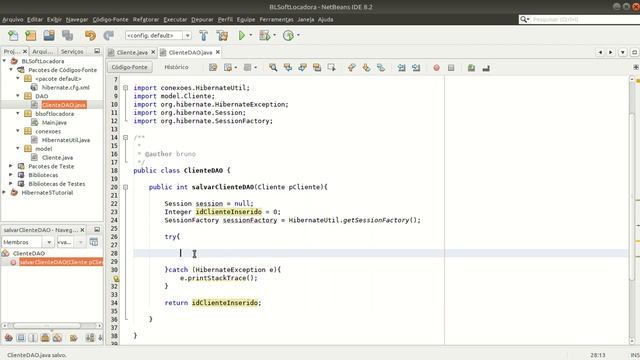Click the Código-Fonte editor view button
Image resolution: width=640 pixels, height=360 pixels.
130,67
